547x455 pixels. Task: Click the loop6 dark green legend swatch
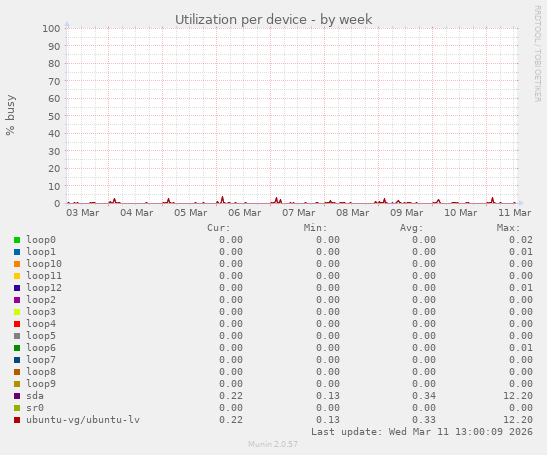tap(17, 348)
